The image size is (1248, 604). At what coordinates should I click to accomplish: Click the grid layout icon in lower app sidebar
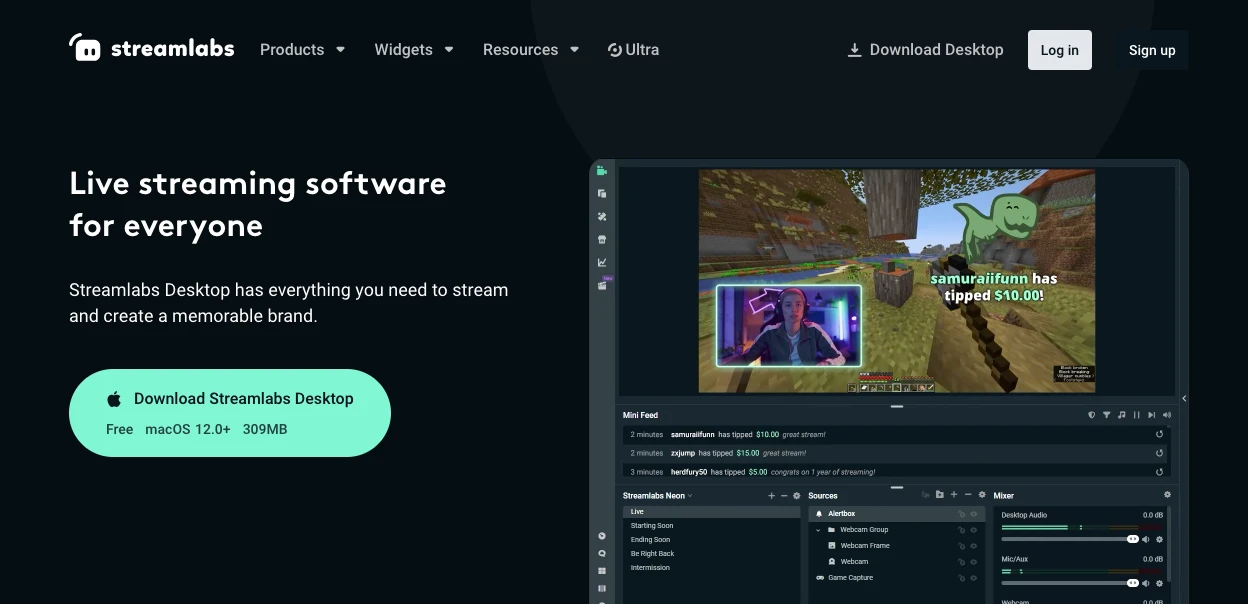pyautogui.click(x=602, y=571)
